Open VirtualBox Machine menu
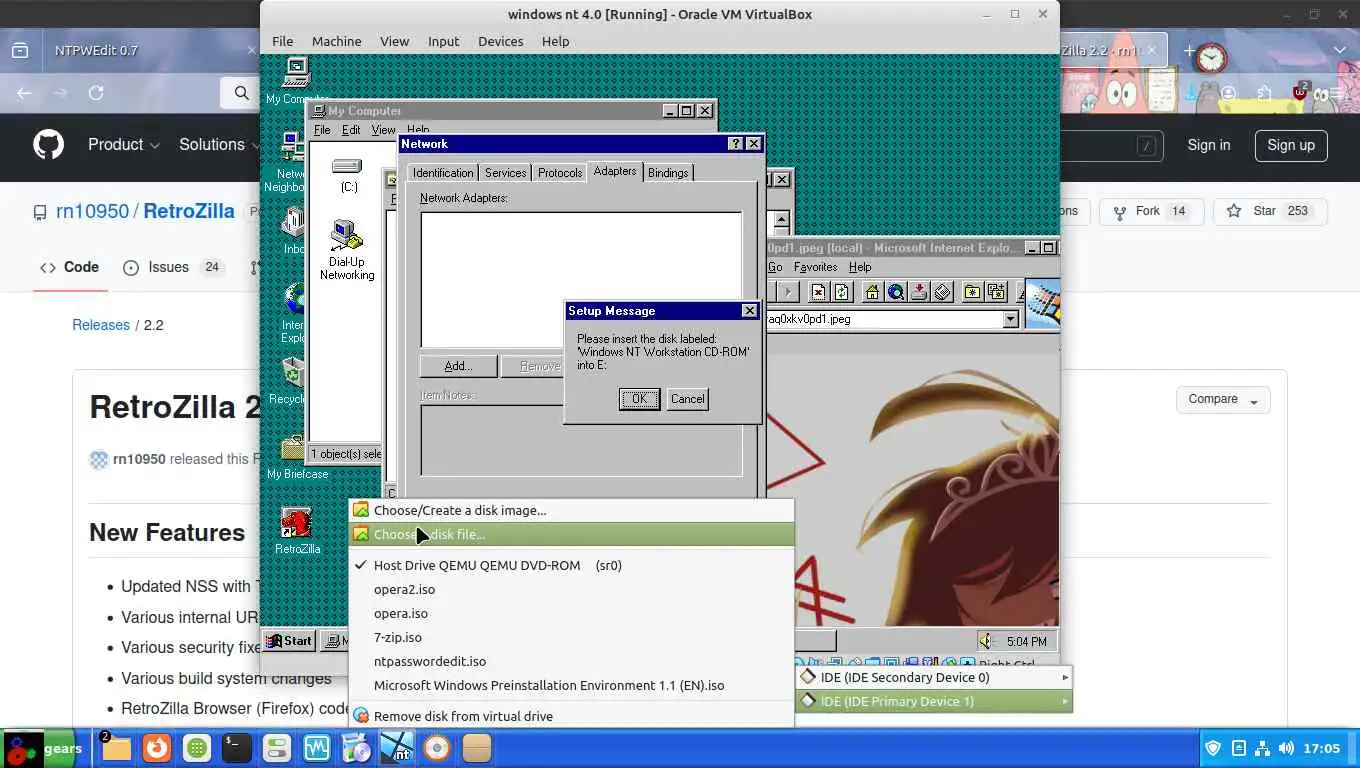Image resolution: width=1360 pixels, height=768 pixels. coord(336,41)
